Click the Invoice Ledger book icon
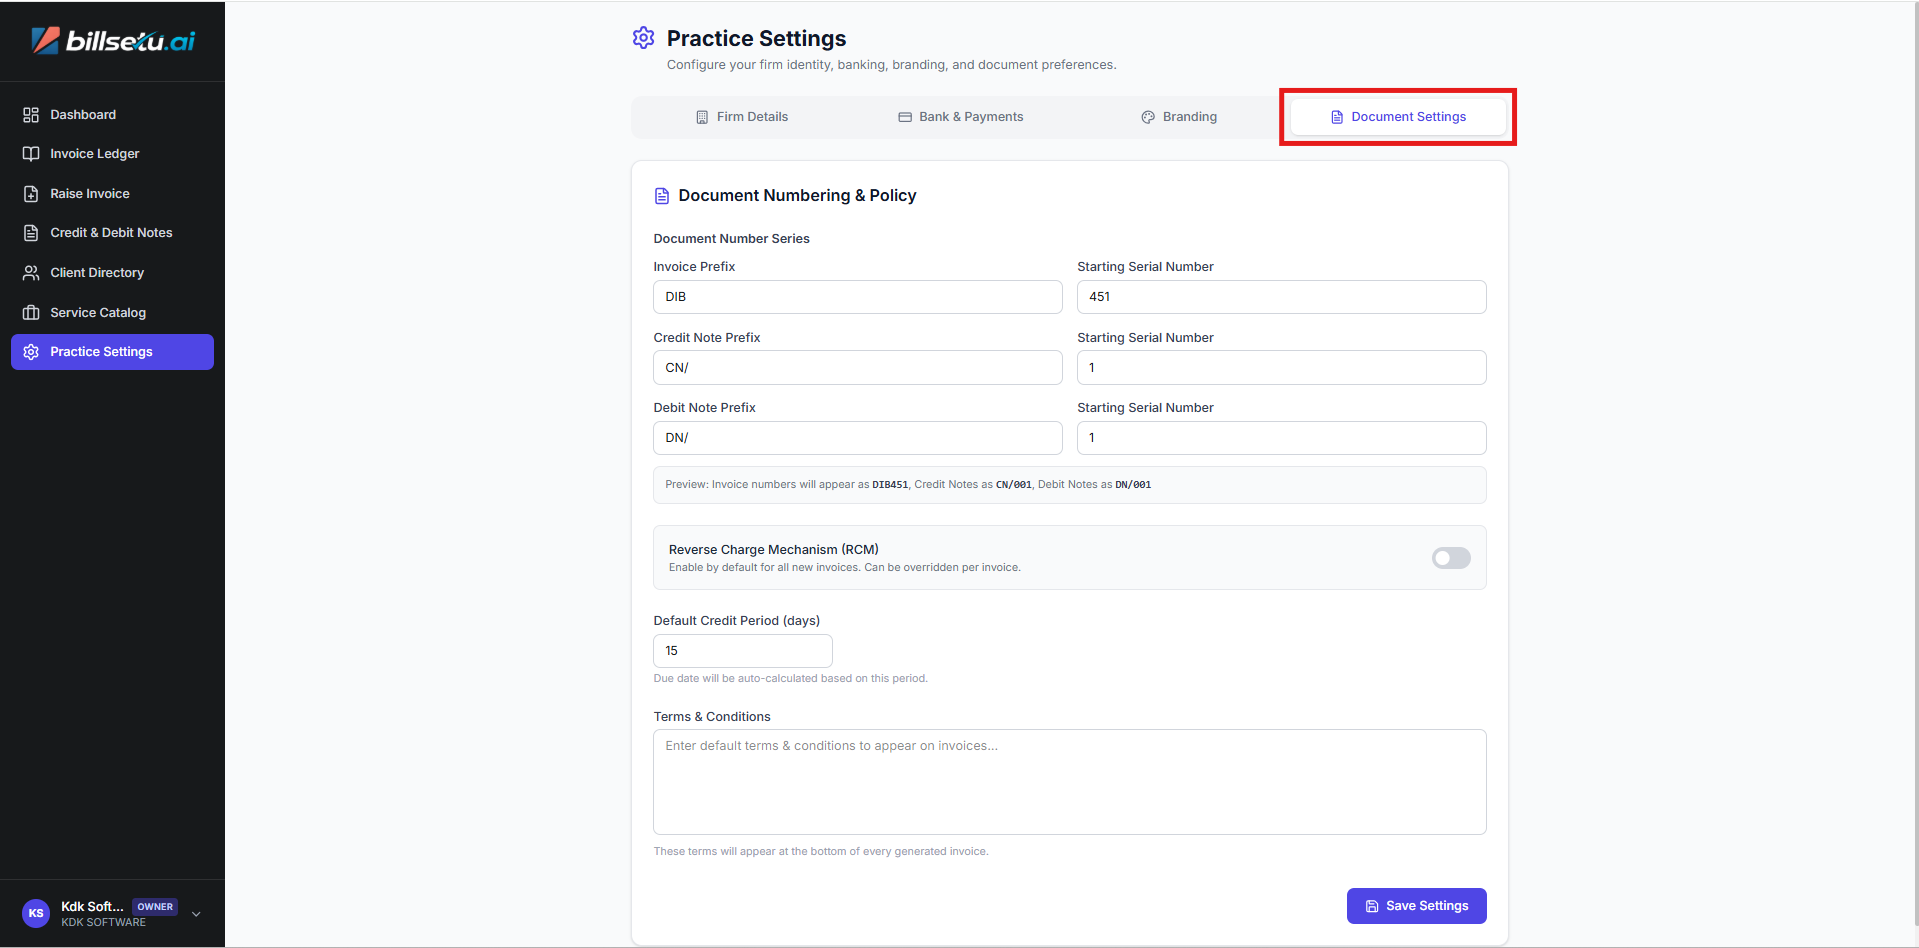 click(31, 154)
